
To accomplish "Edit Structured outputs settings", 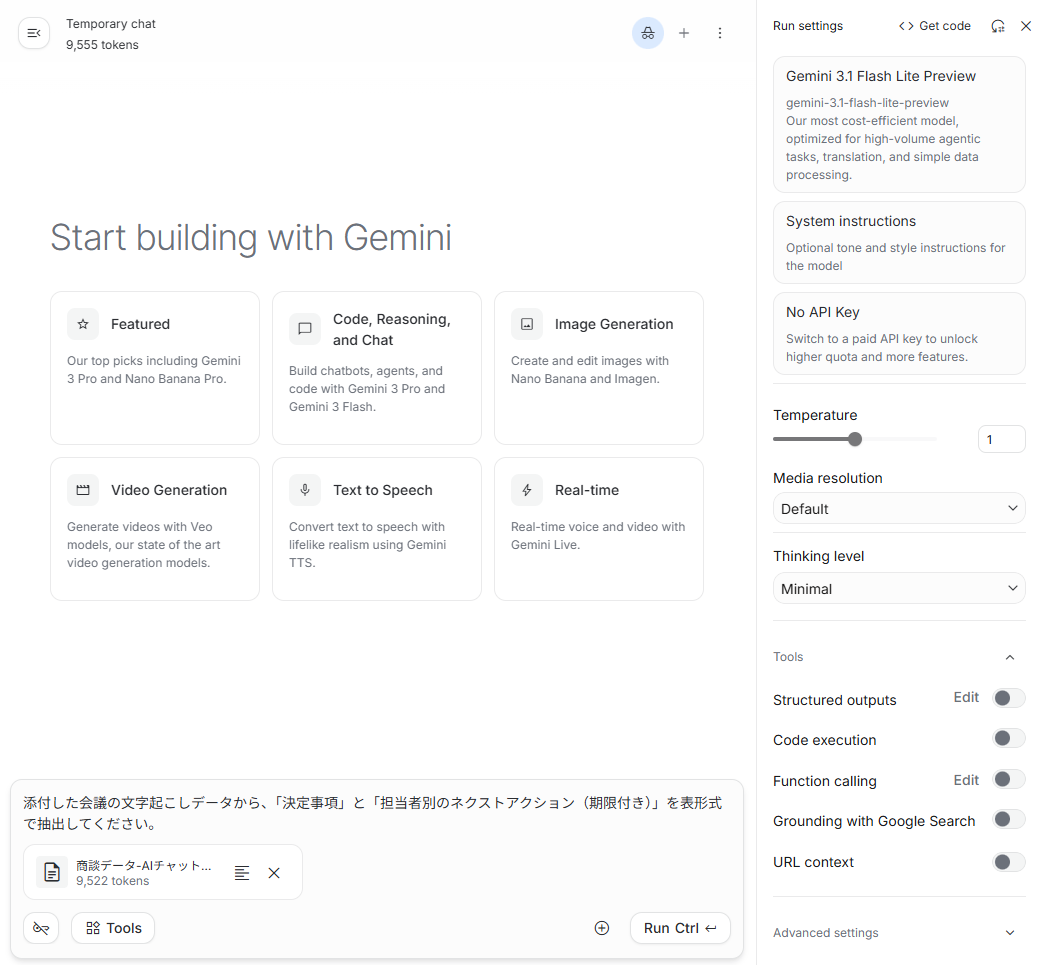I will pos(966,698).
